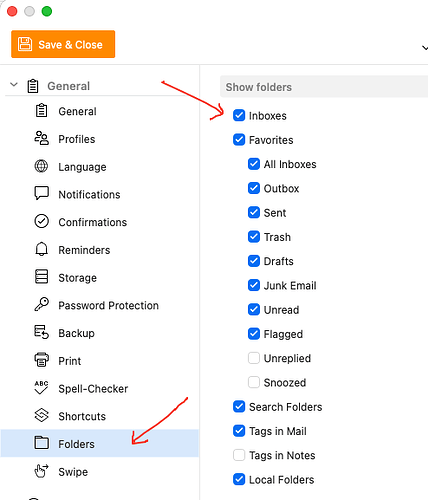Image resolution: width=428 pixels, height=500 pixels.
Task: Click the Notifications speech bubble icon
Action: 41,193
